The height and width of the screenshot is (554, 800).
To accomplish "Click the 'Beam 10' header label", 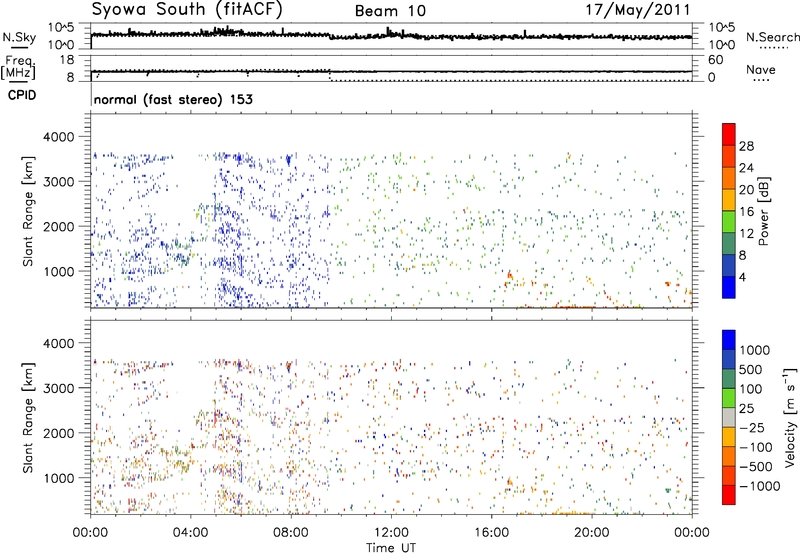I will pos(390,11).
